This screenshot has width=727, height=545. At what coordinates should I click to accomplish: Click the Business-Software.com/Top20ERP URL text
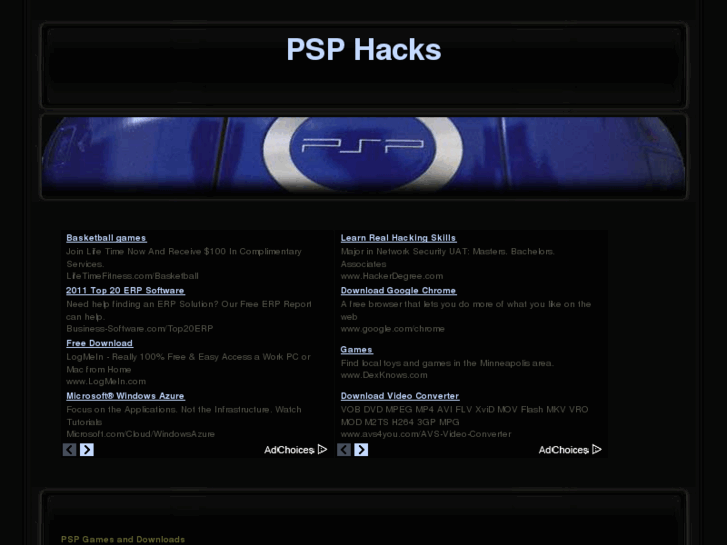click(x=140, y=329)
